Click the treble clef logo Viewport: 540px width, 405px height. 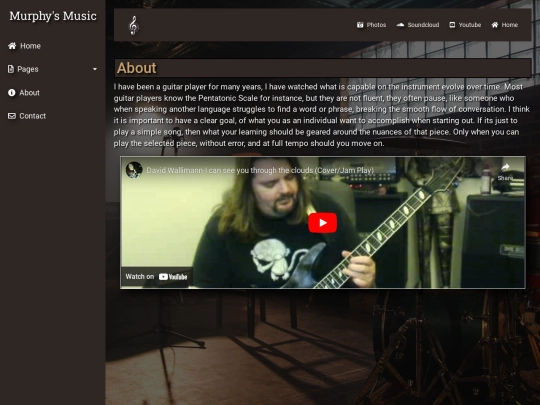pos(134,25)
